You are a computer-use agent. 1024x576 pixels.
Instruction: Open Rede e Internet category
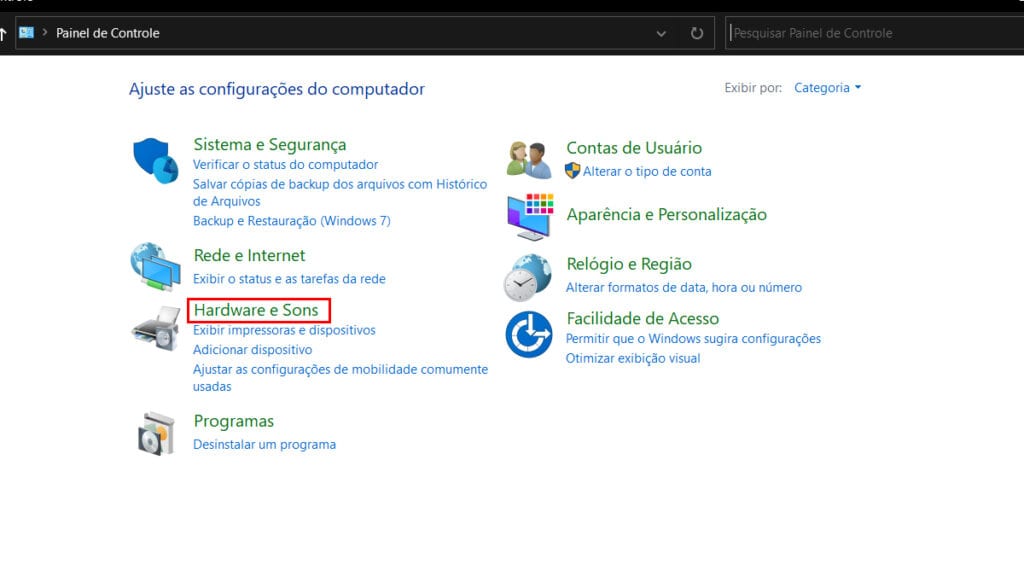249,255
